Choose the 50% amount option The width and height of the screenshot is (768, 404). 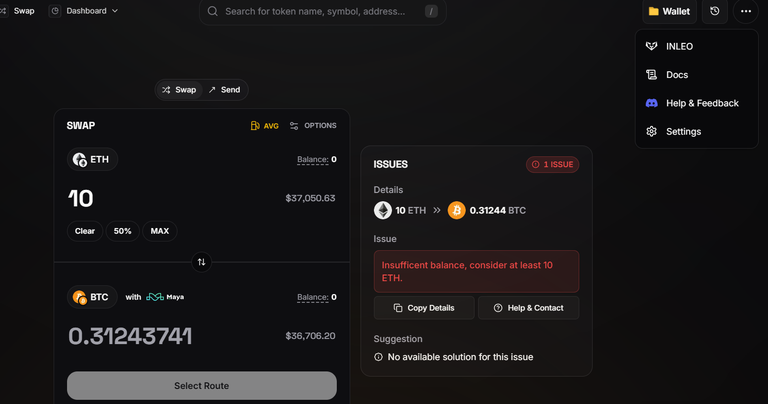(x=122, y=231)
